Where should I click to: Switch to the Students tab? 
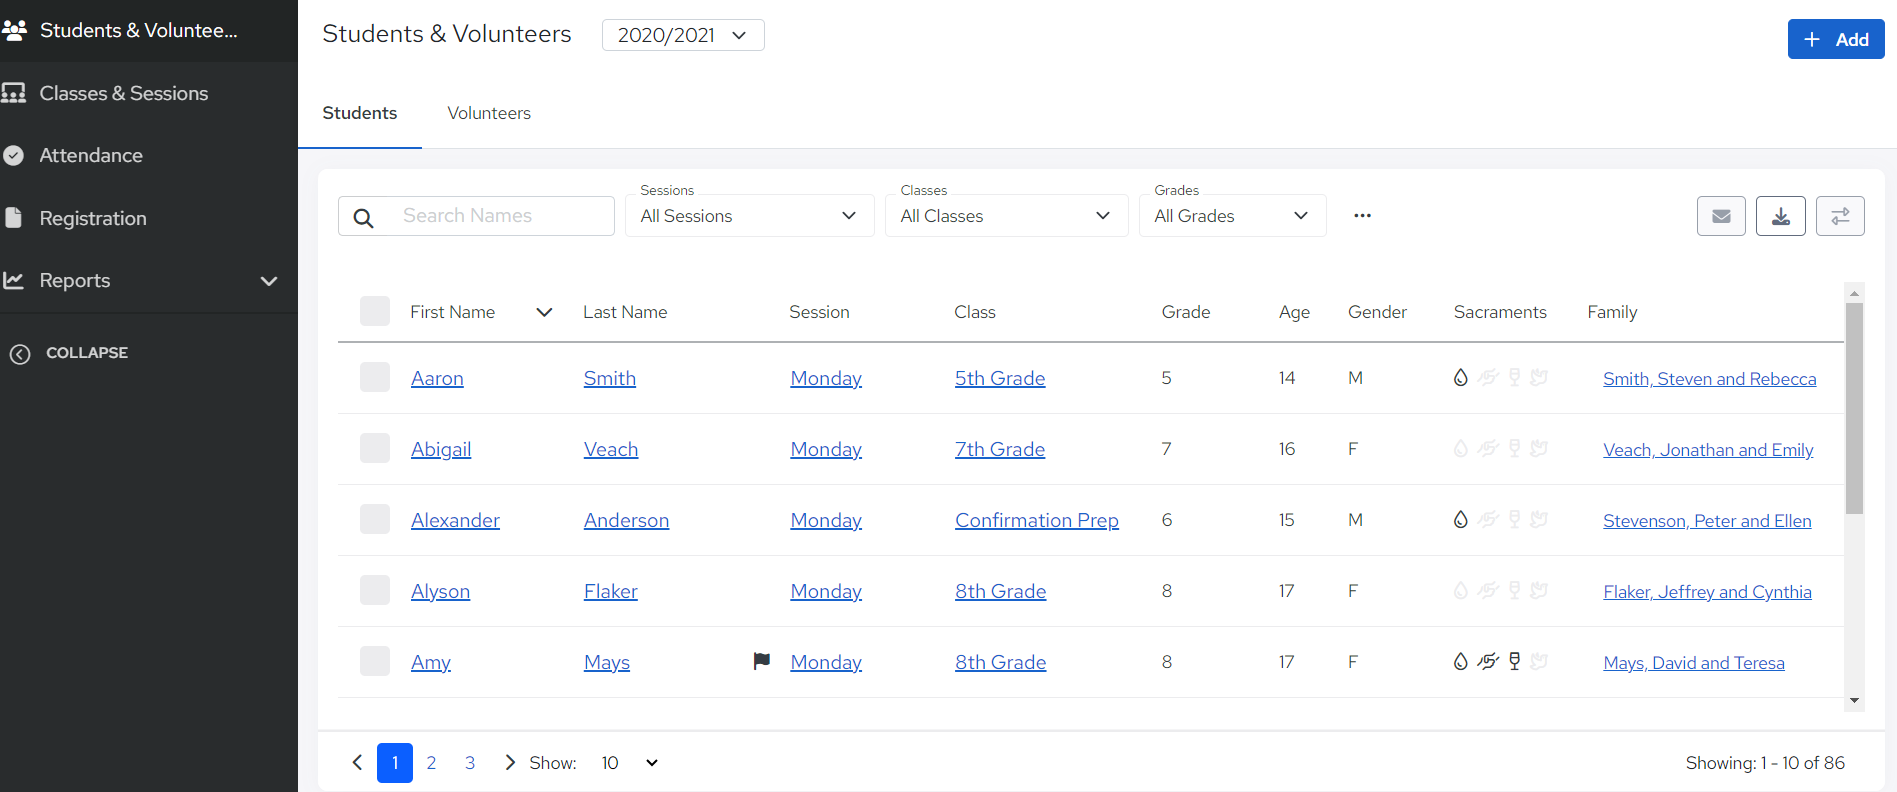click(x=360, y=113)
